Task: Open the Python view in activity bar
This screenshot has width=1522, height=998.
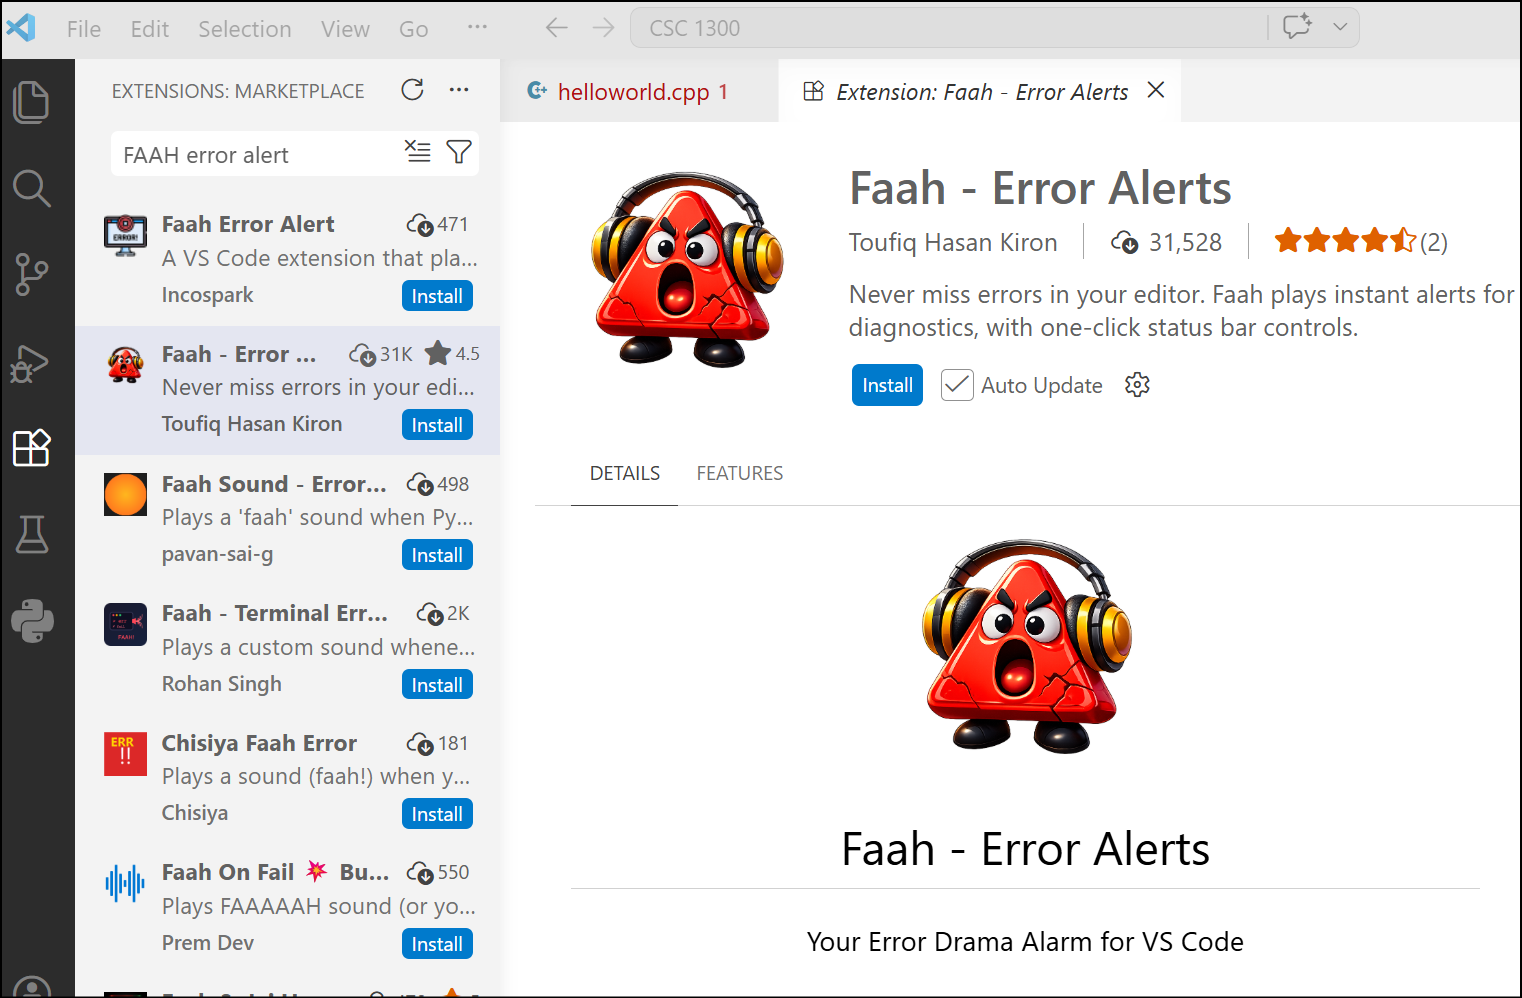Action: 31,621
